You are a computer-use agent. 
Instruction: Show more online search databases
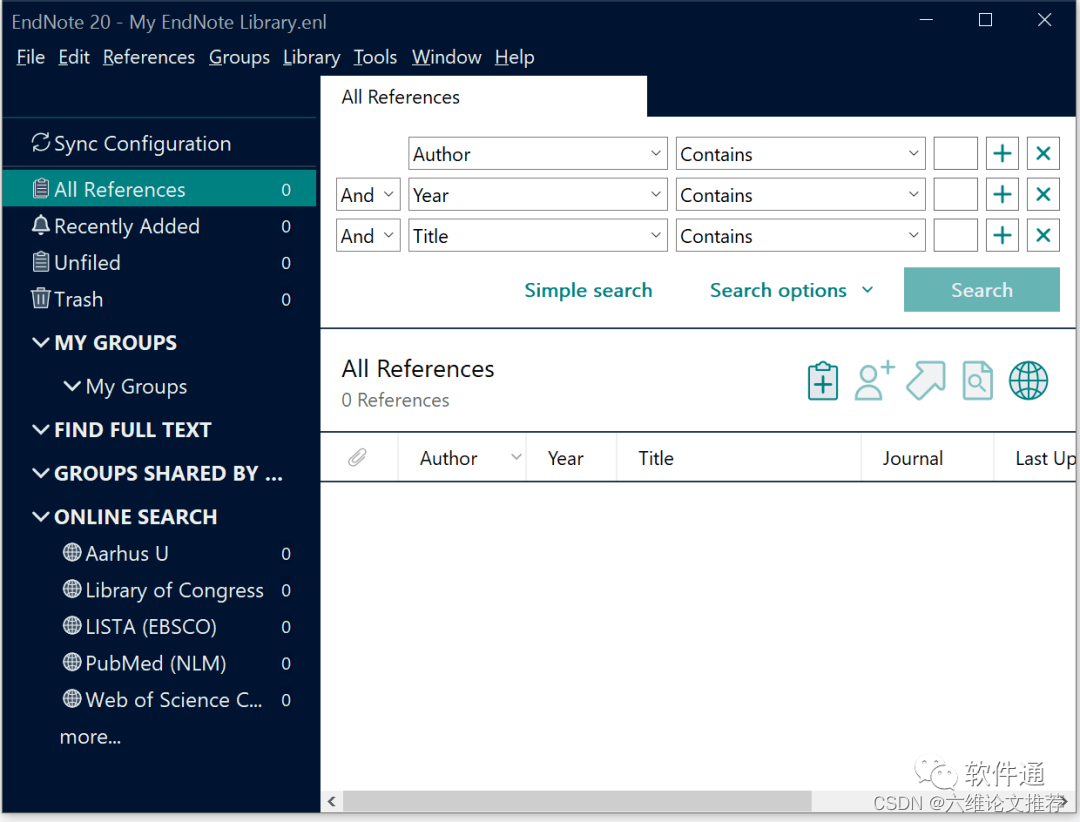pos(90,737)
